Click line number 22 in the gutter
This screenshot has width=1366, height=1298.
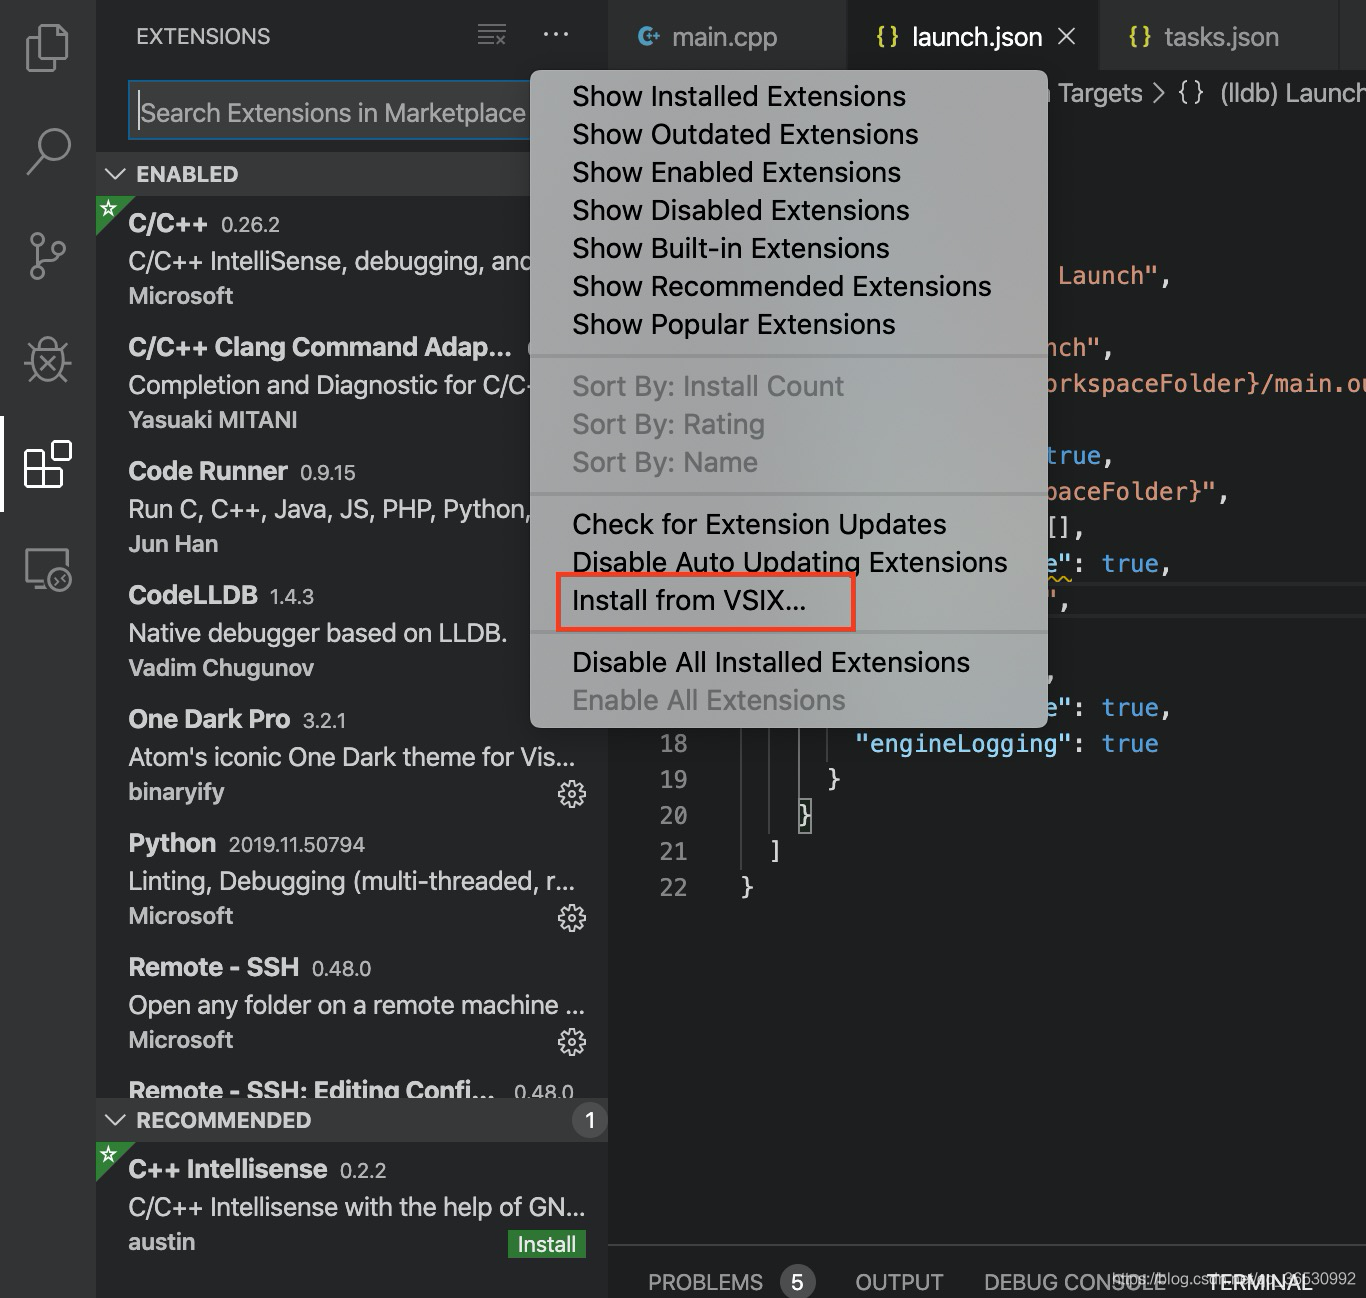click(673, 887)
